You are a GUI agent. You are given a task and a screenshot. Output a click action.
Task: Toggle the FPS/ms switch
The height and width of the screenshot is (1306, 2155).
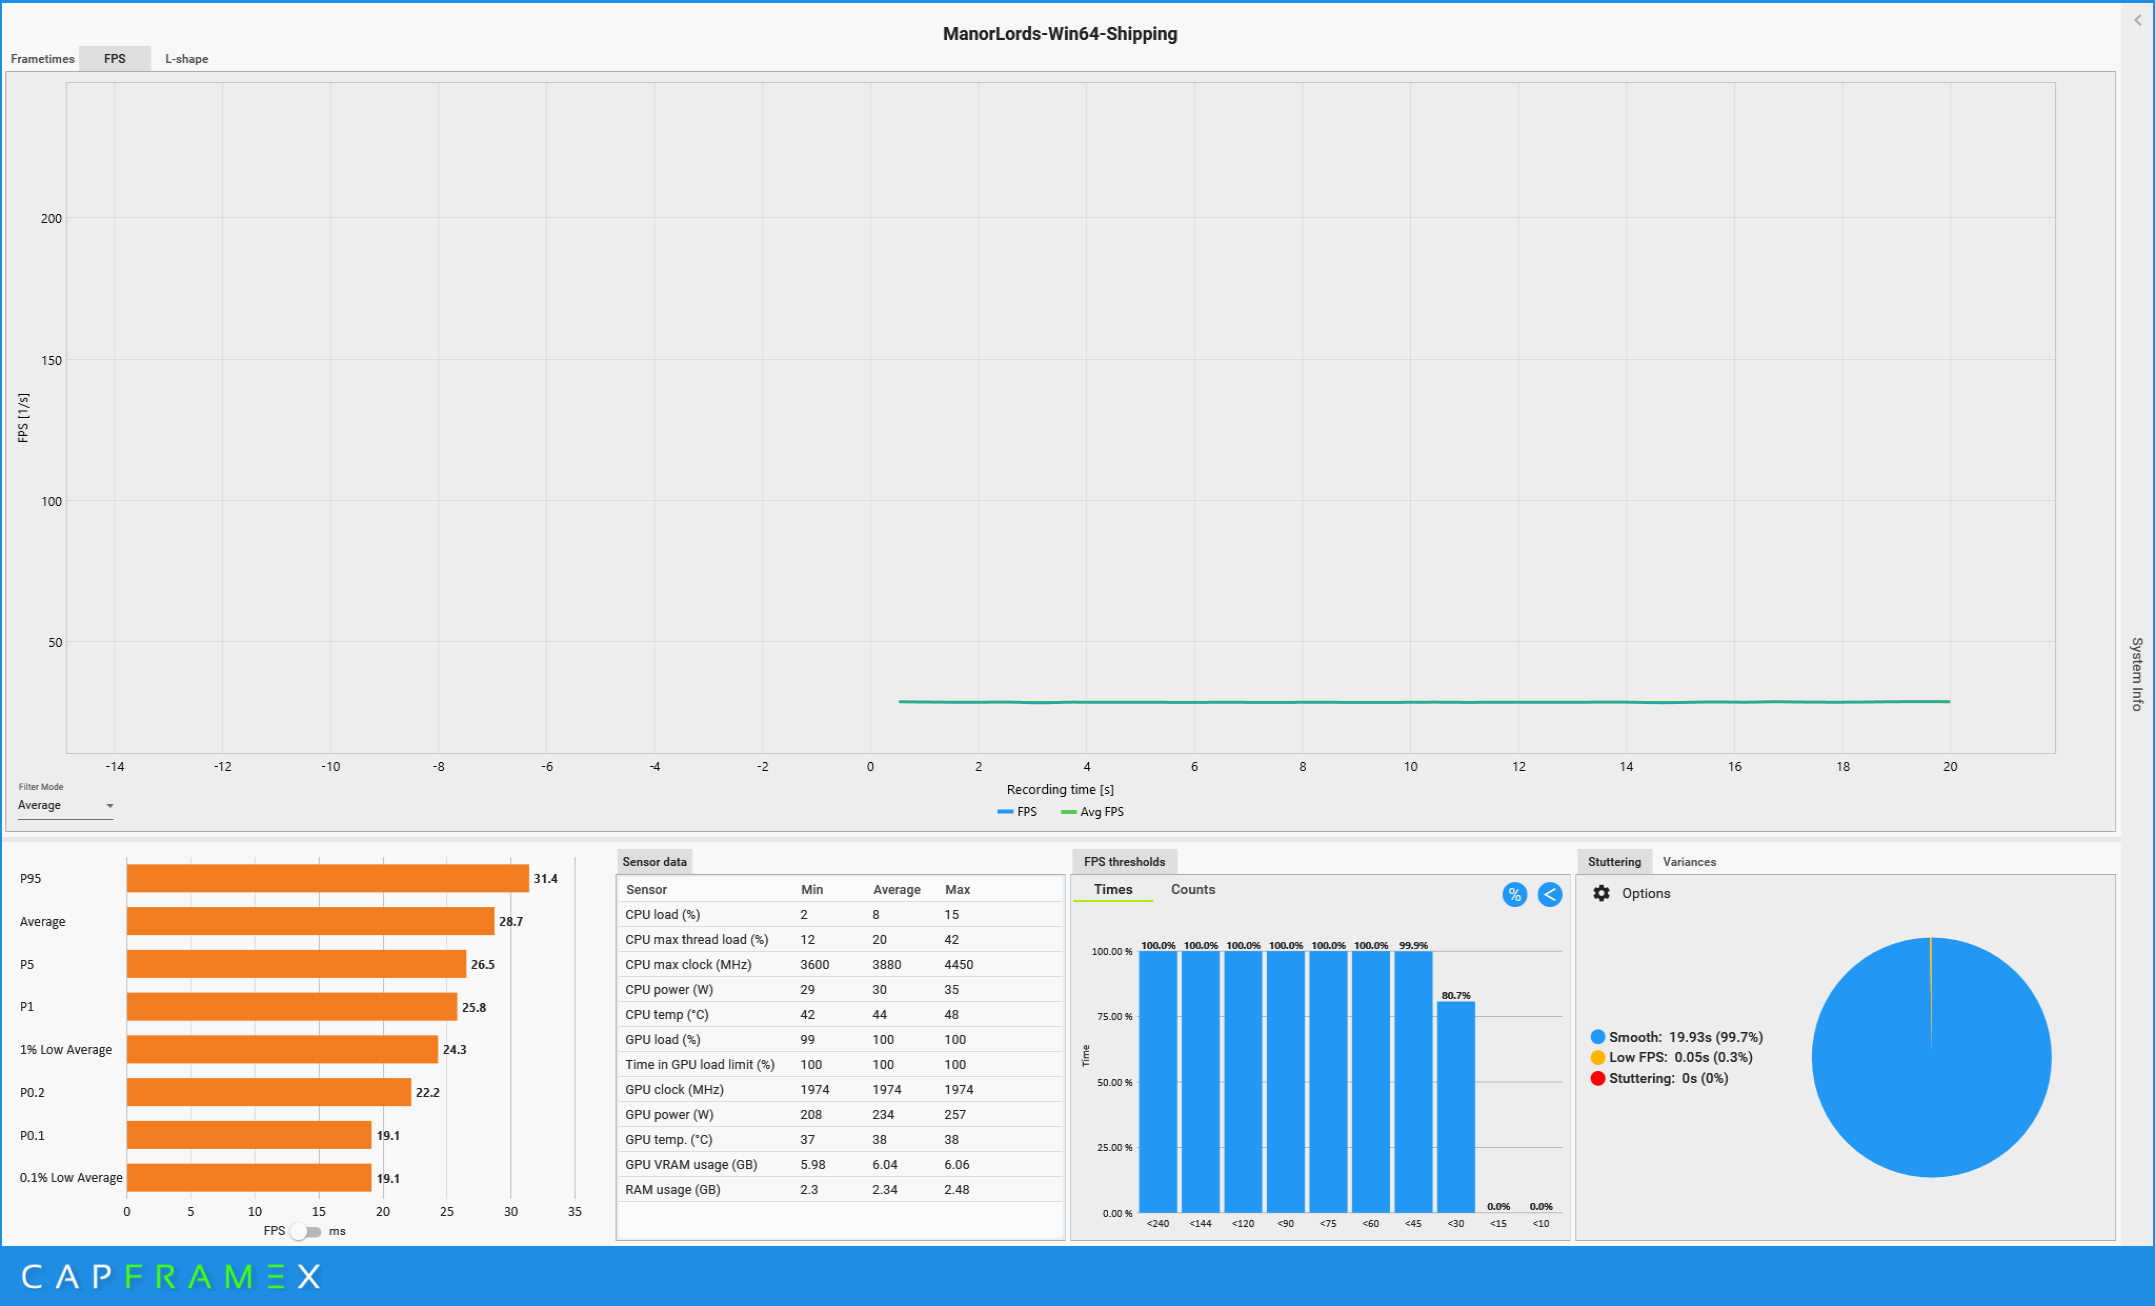(306, 1231)
